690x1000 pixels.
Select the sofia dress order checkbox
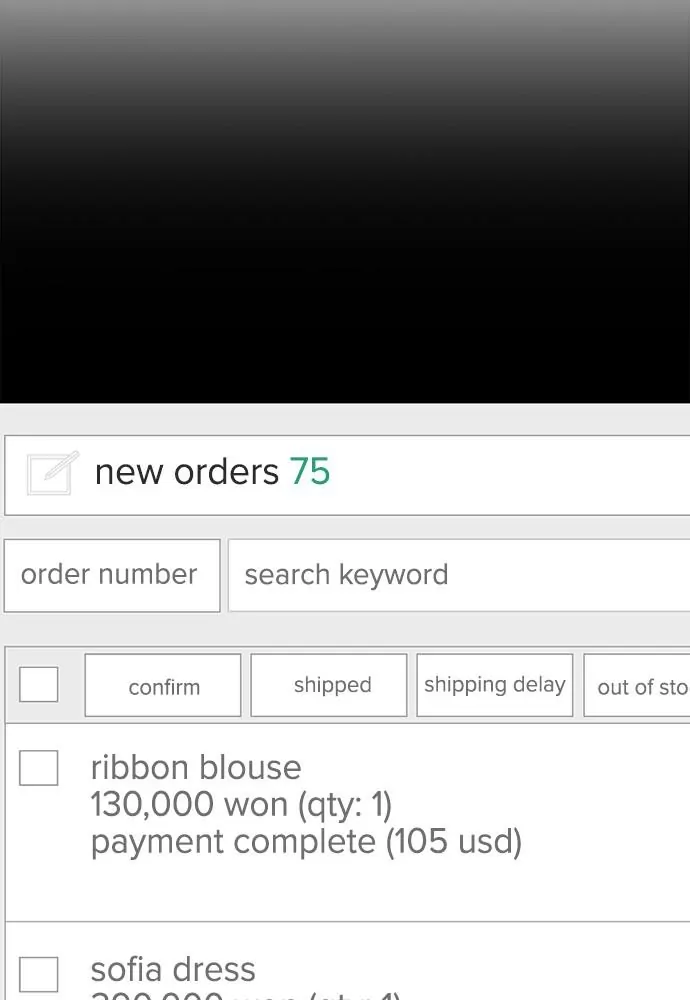point(39,974)
